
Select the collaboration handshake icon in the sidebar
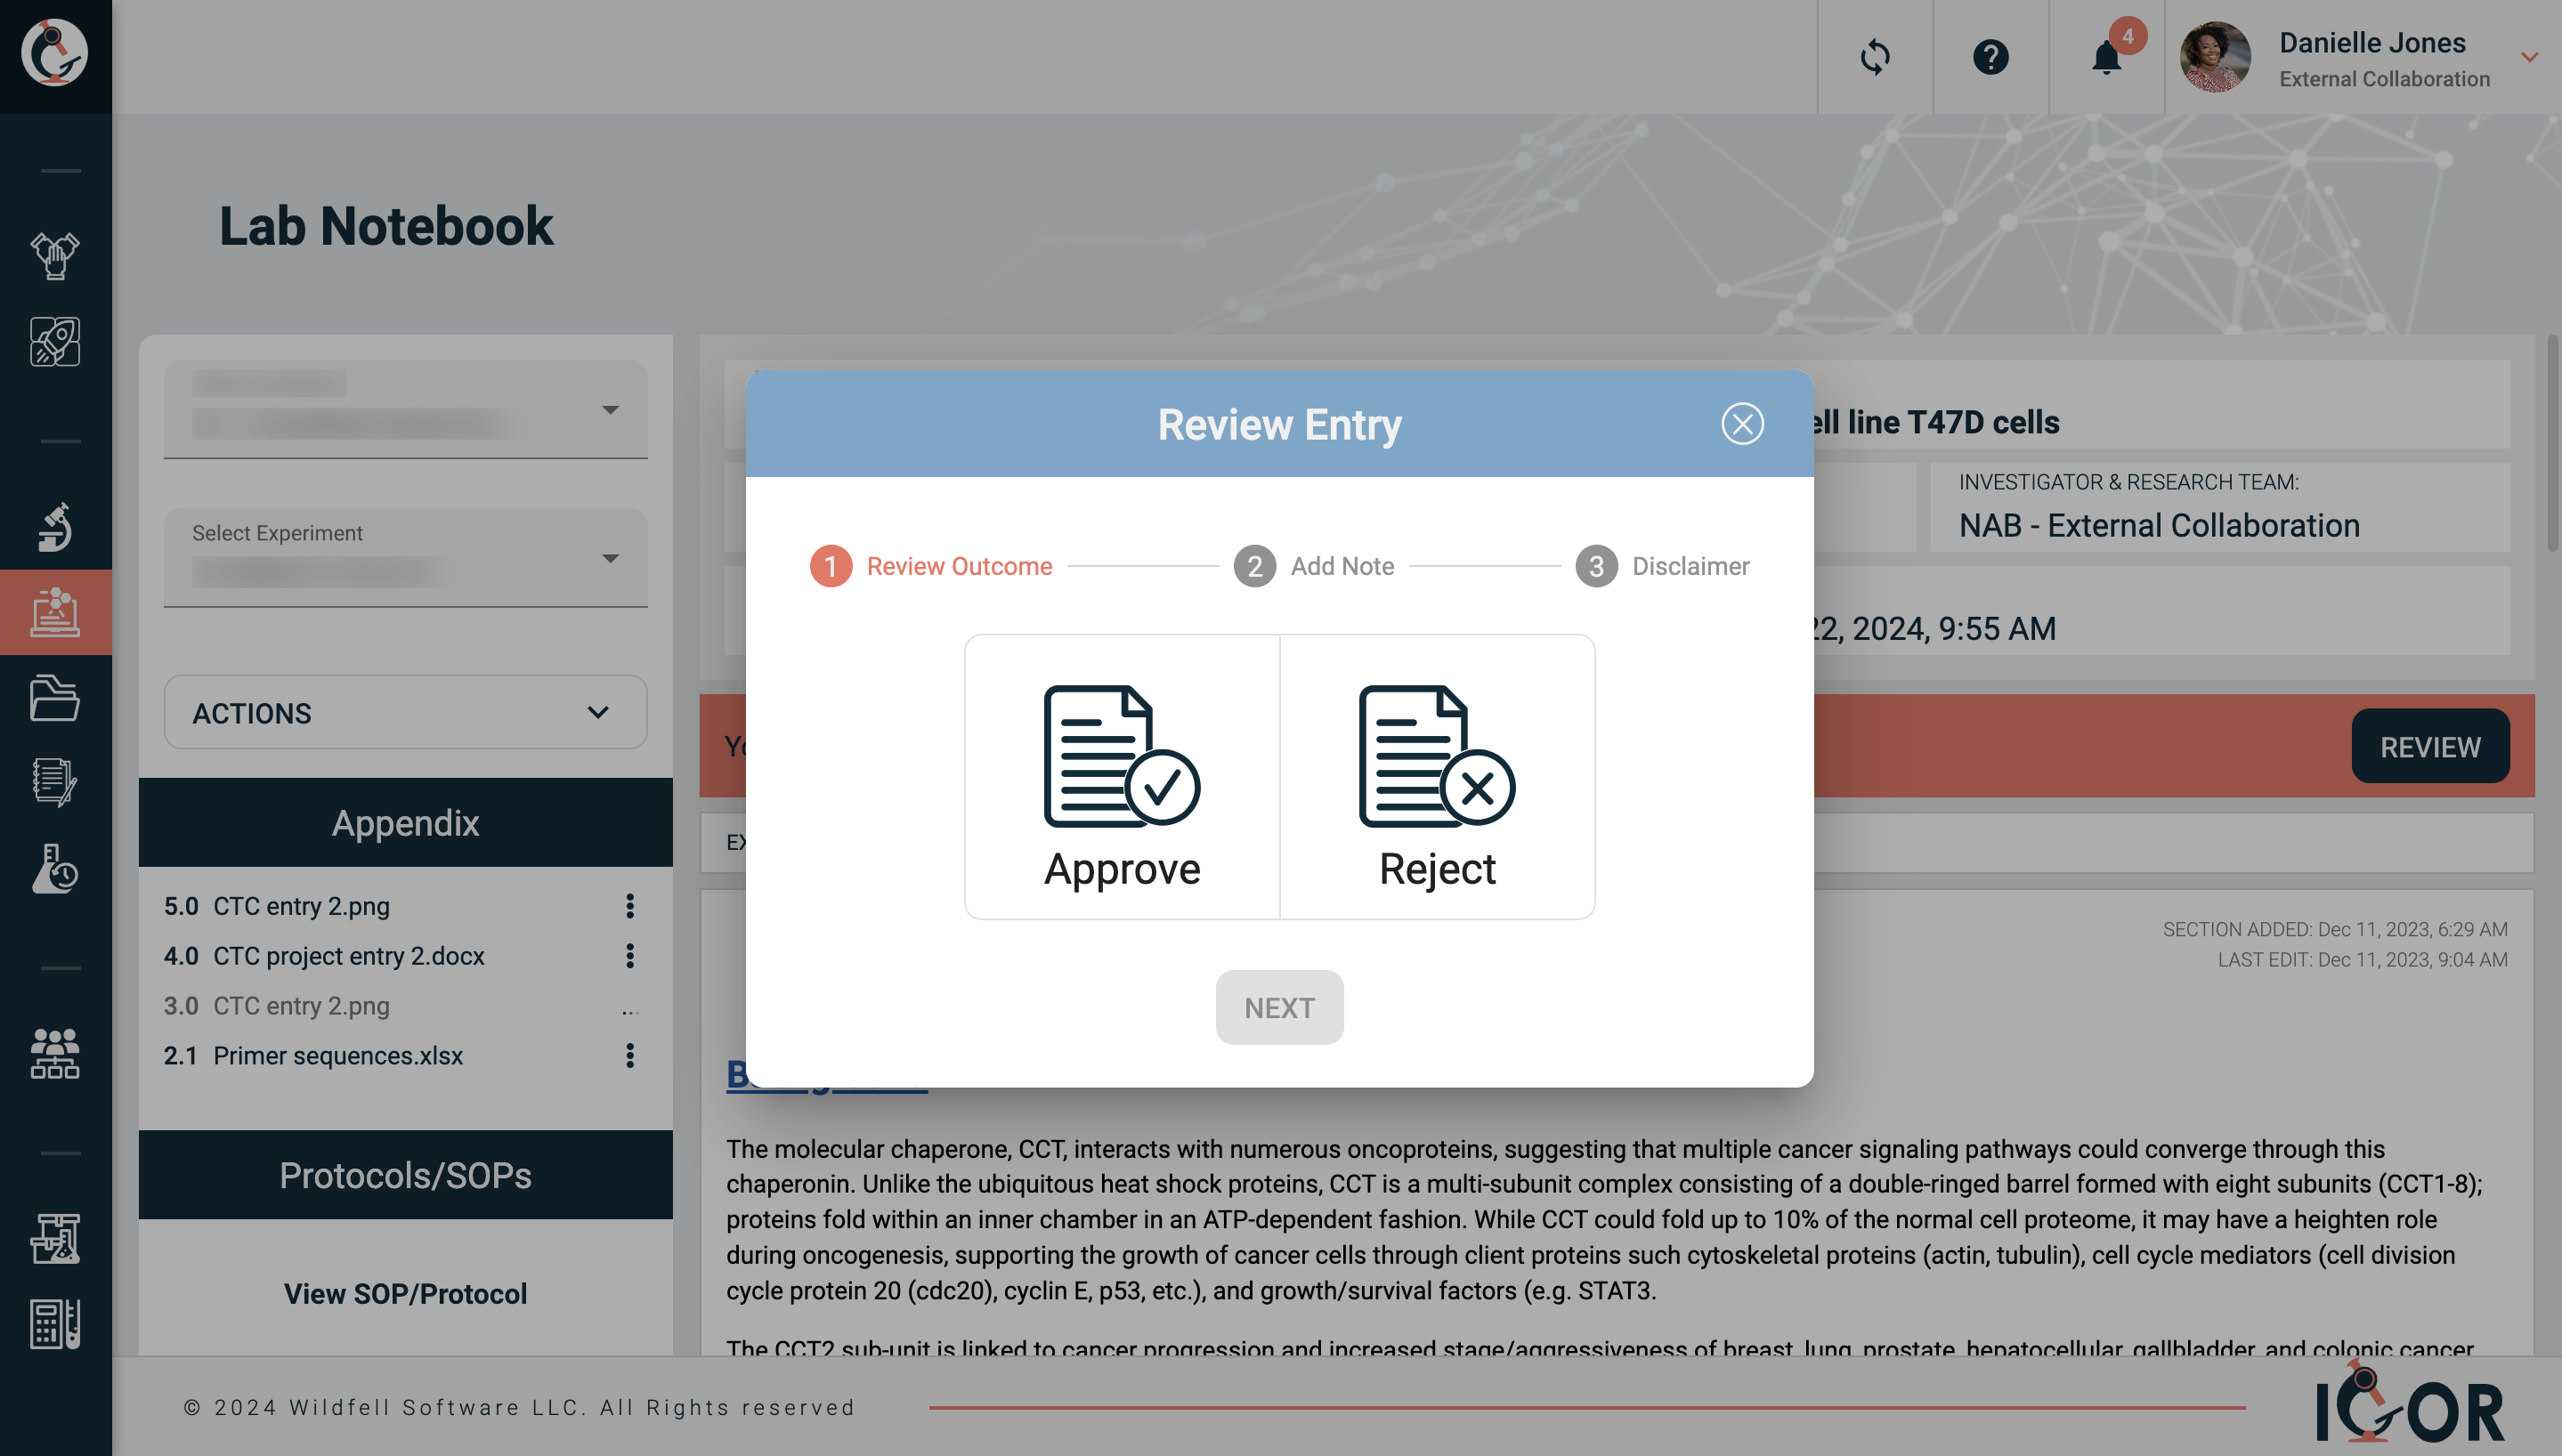point(55,255)
